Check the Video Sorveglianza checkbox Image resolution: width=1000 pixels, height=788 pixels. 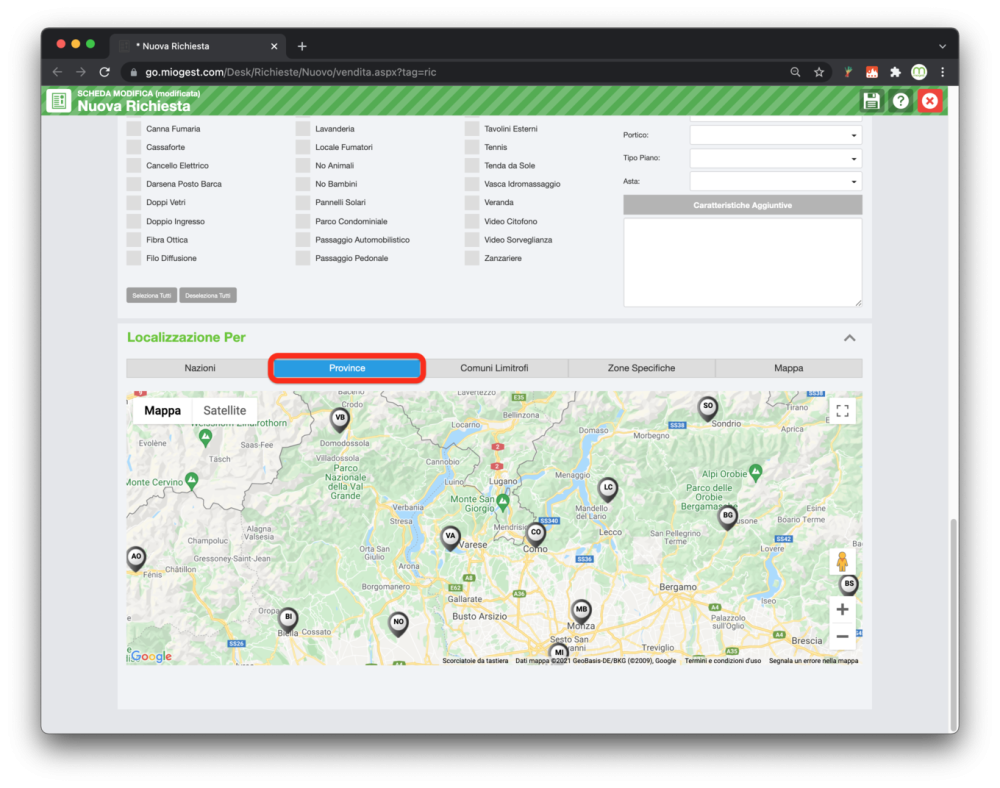[x=472, y=240]
